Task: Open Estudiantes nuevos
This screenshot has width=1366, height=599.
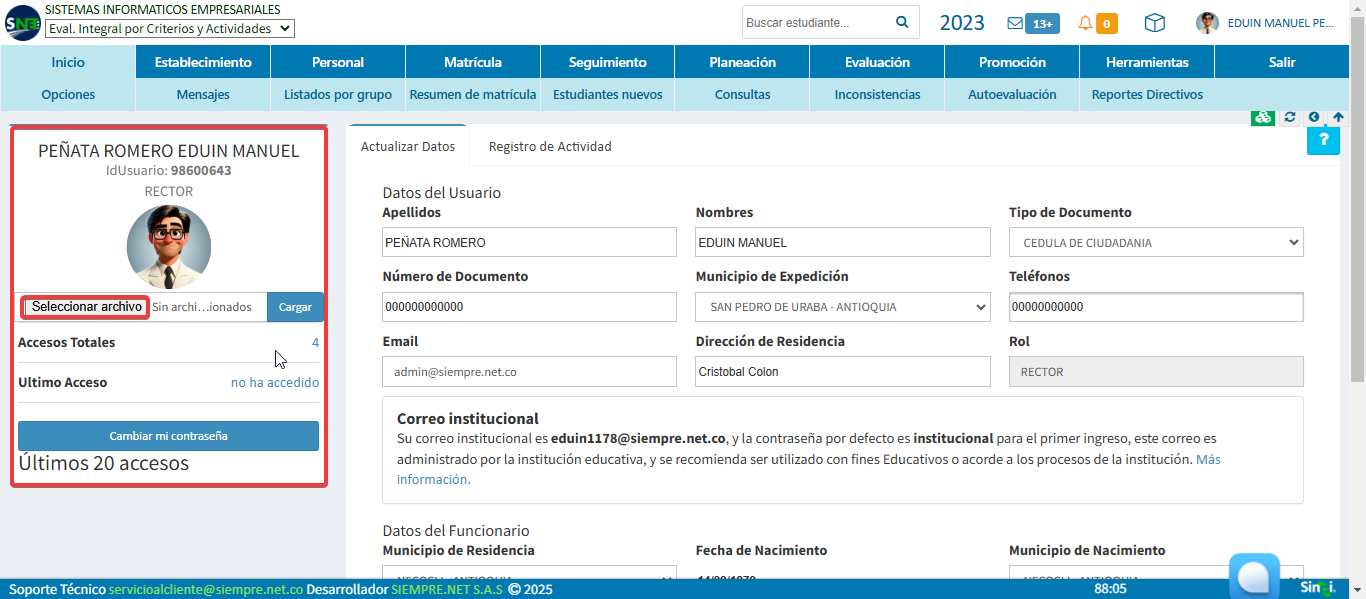Action: (x=608, y=95)
